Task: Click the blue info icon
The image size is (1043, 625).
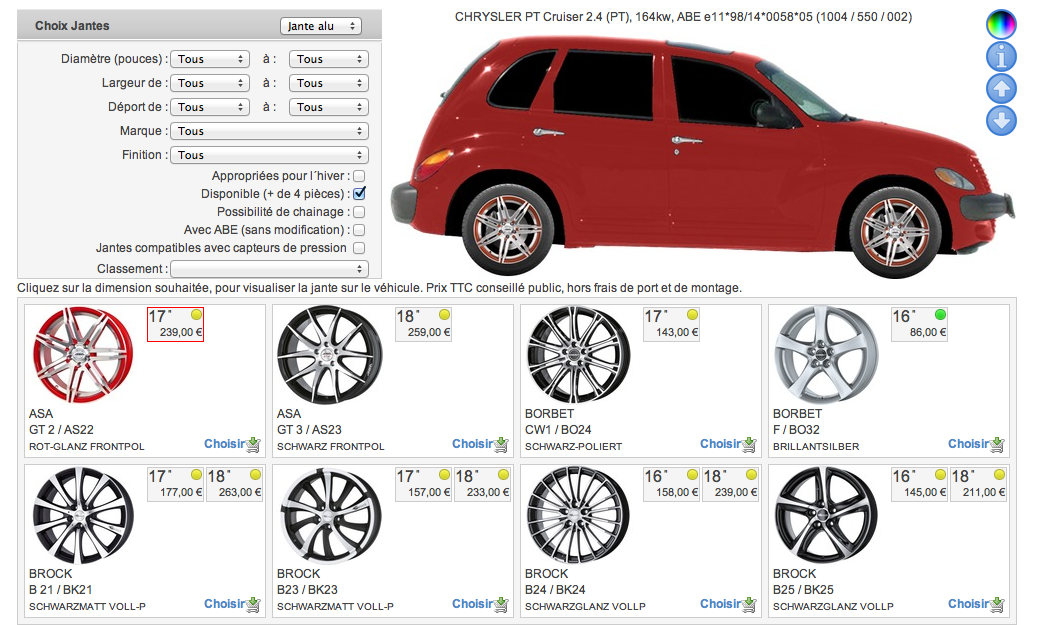Action: tap(1001, 56)
